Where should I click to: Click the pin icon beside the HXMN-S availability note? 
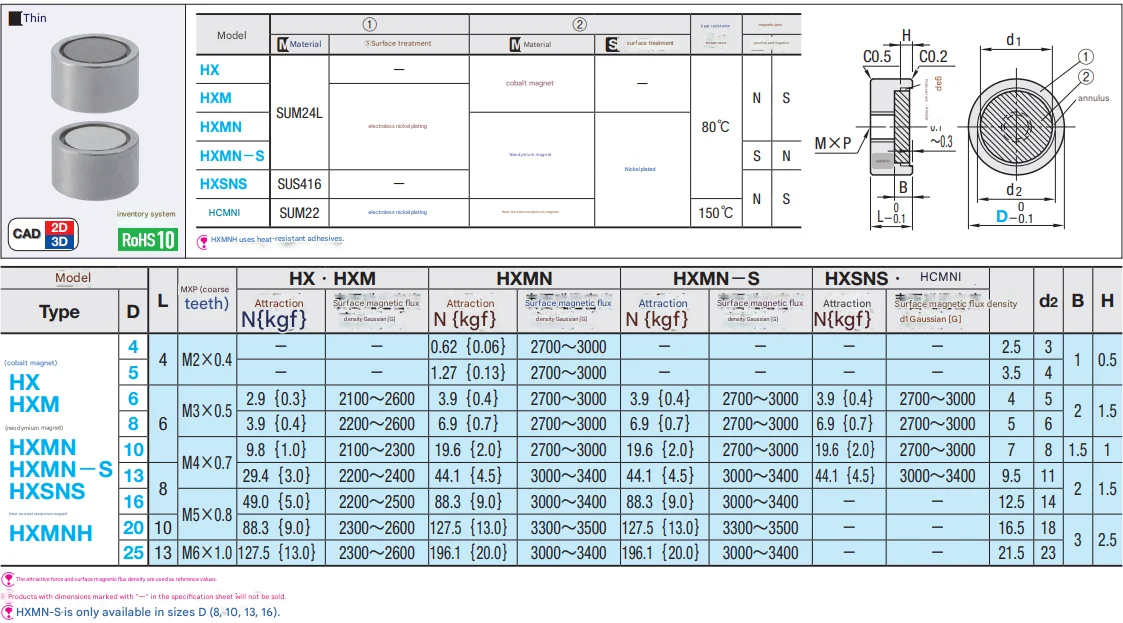click(x=8, y=612)
